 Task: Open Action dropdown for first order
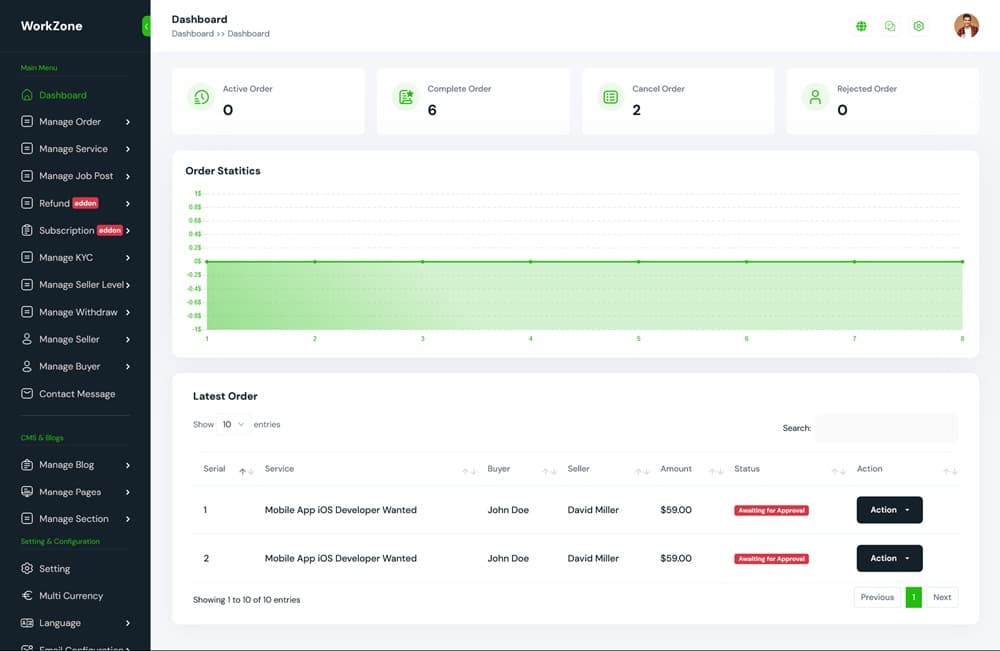click(889, 510)
